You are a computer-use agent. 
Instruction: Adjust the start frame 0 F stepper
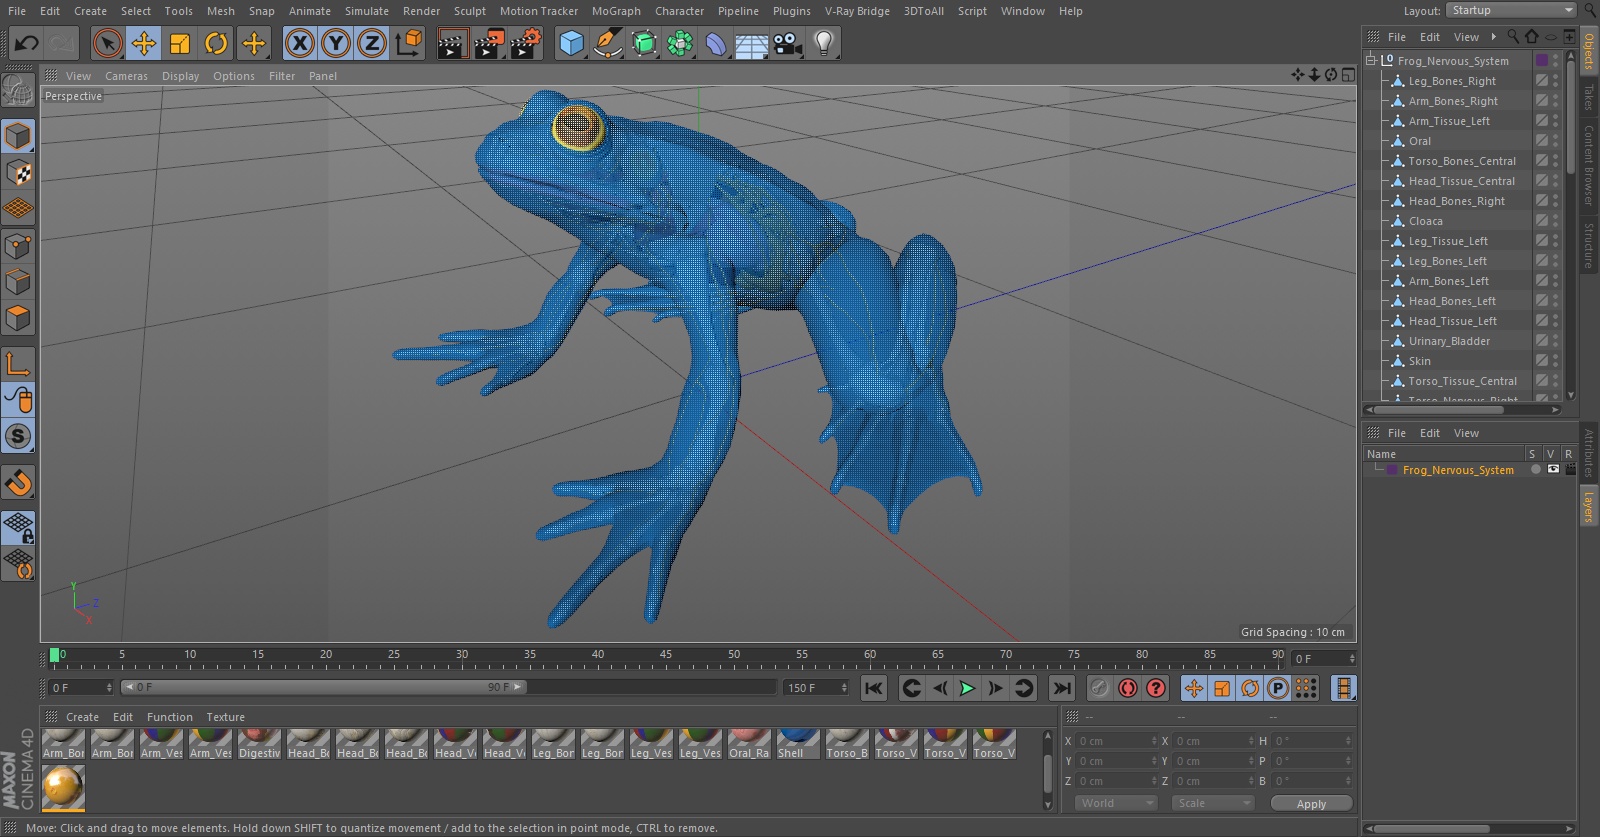point(109,688)
